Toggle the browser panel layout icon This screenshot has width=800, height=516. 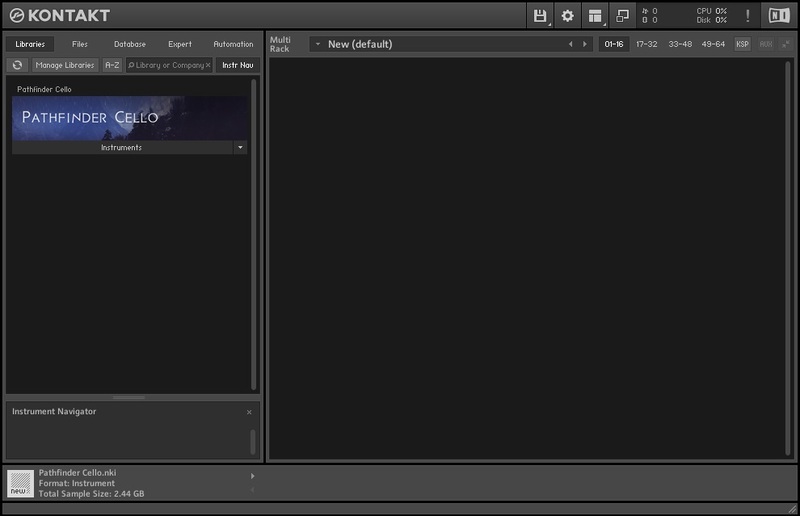[x=595, y=16]
